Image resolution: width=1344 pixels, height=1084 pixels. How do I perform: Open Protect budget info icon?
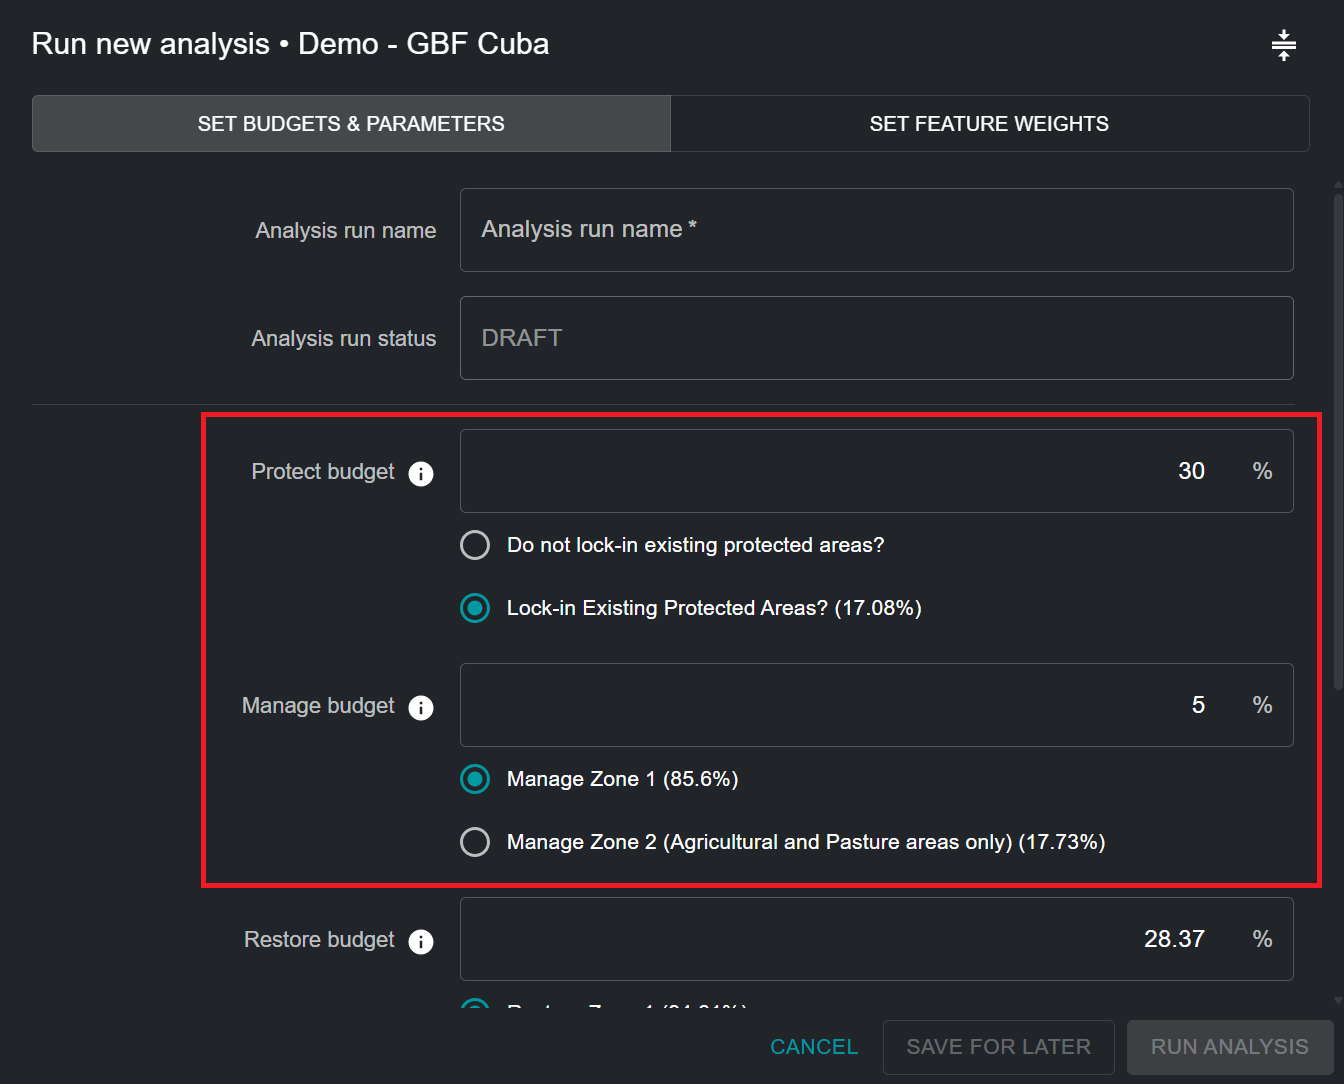(x=421, y=473)
